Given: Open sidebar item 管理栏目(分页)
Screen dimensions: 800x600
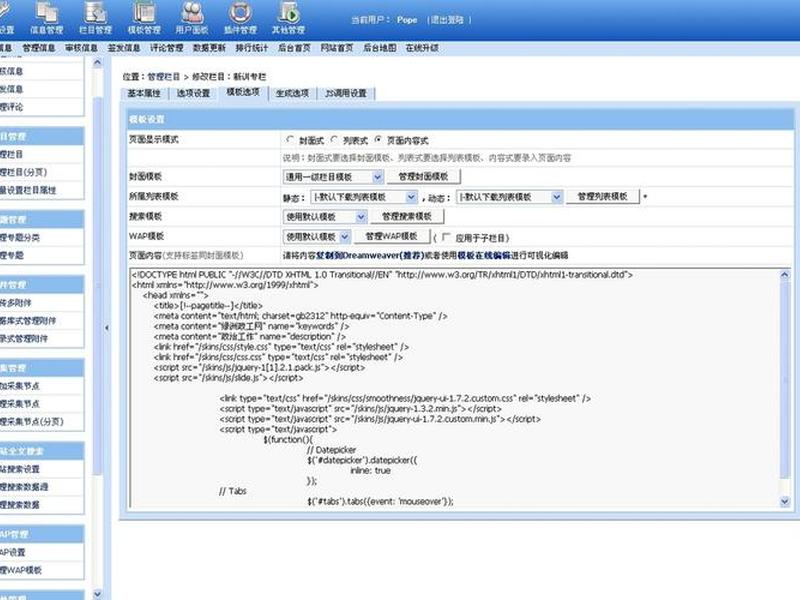Looking at the screenshot, I should (23, 172).
